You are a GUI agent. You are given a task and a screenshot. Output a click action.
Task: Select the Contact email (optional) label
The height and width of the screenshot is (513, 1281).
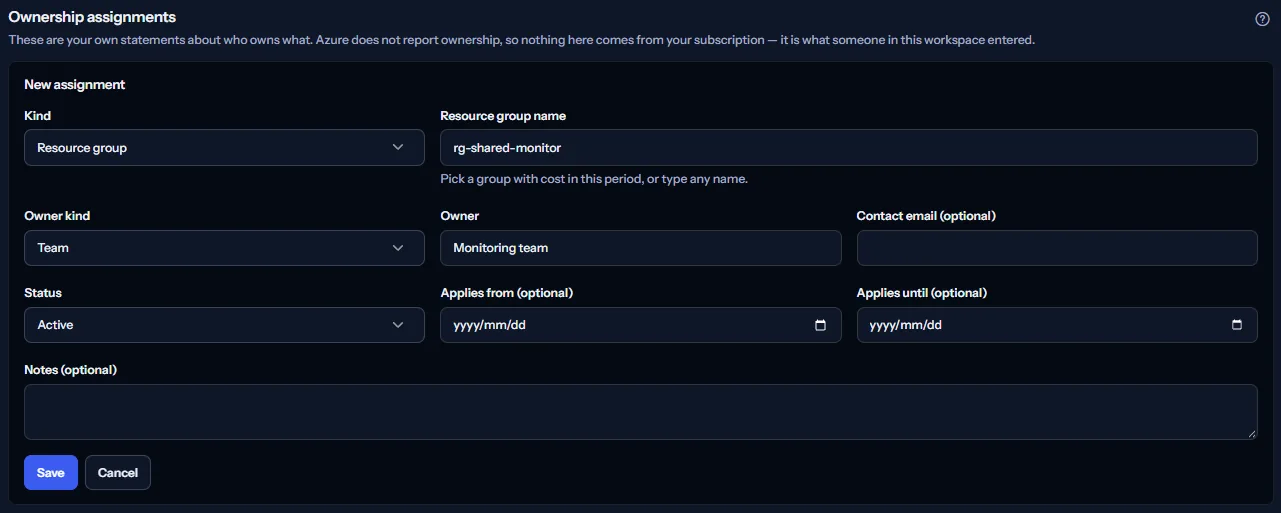pyautogui.click(x=926, y=216)
